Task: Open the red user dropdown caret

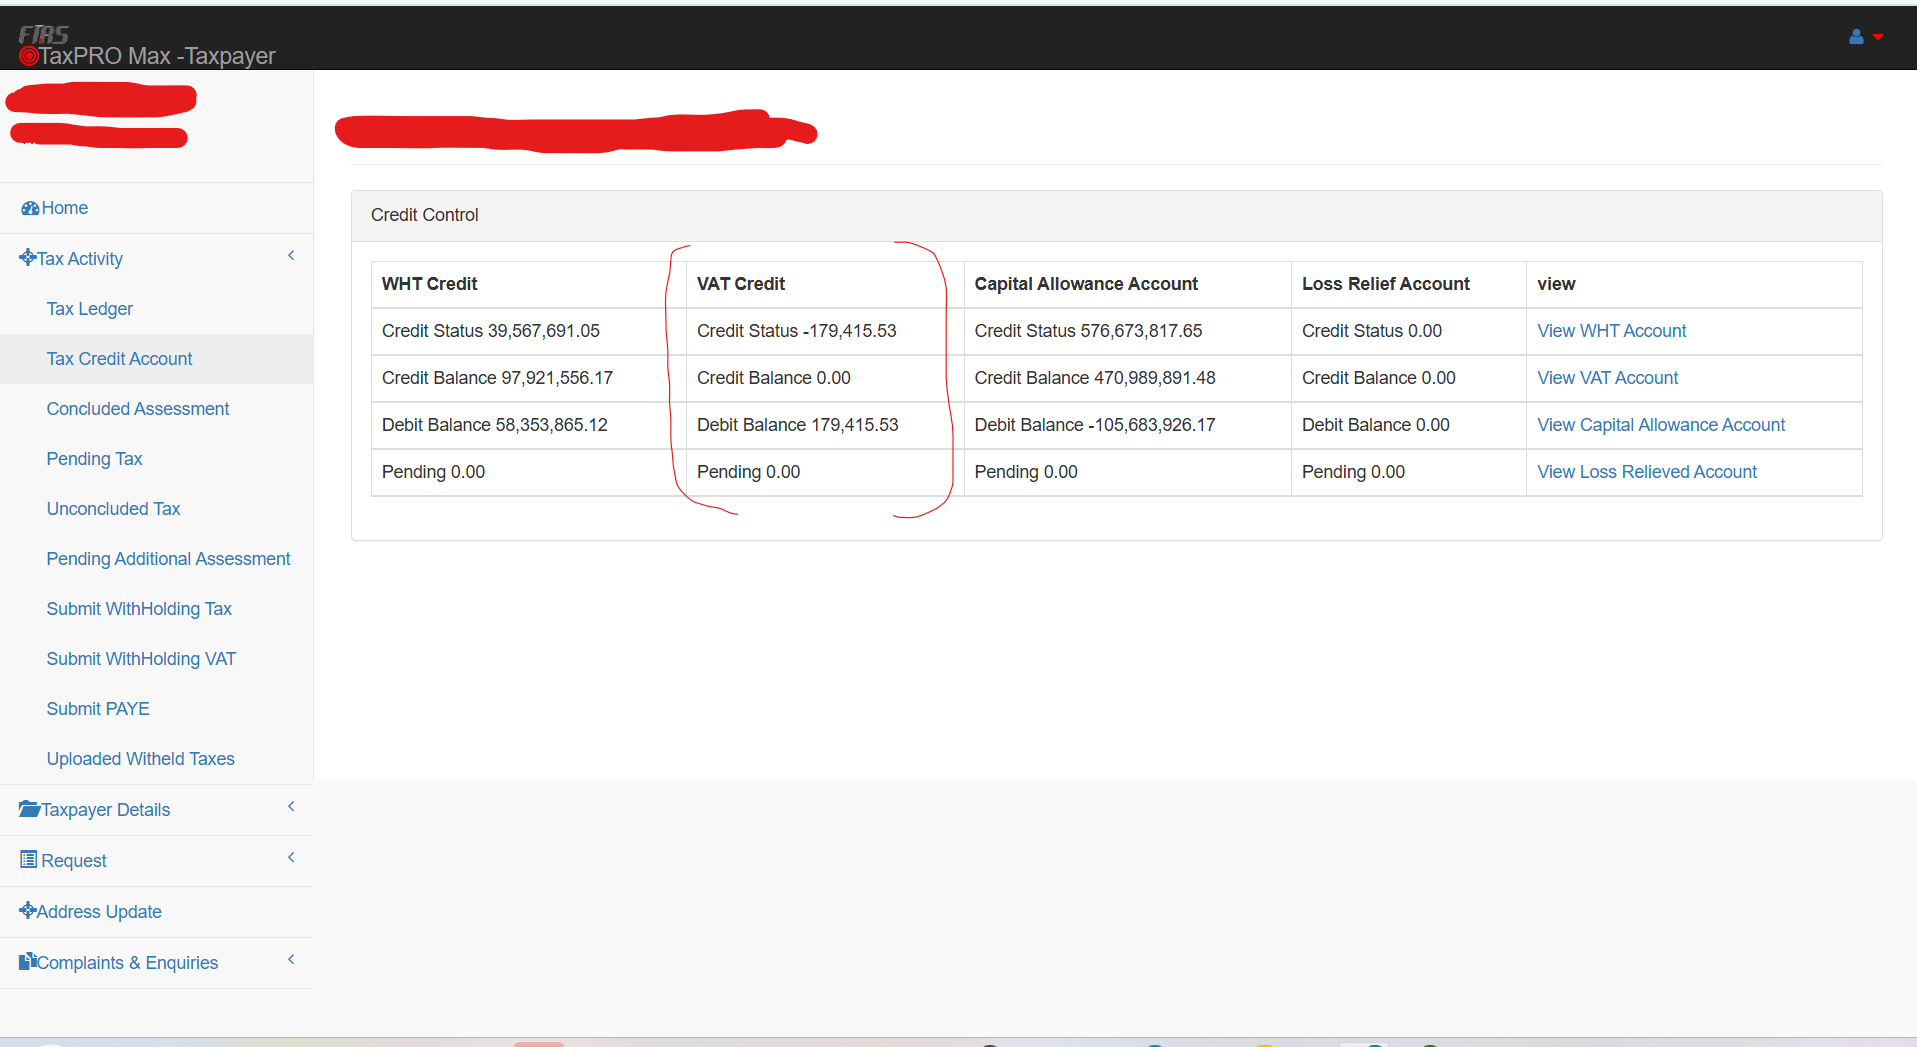Action: [1878, 37]
